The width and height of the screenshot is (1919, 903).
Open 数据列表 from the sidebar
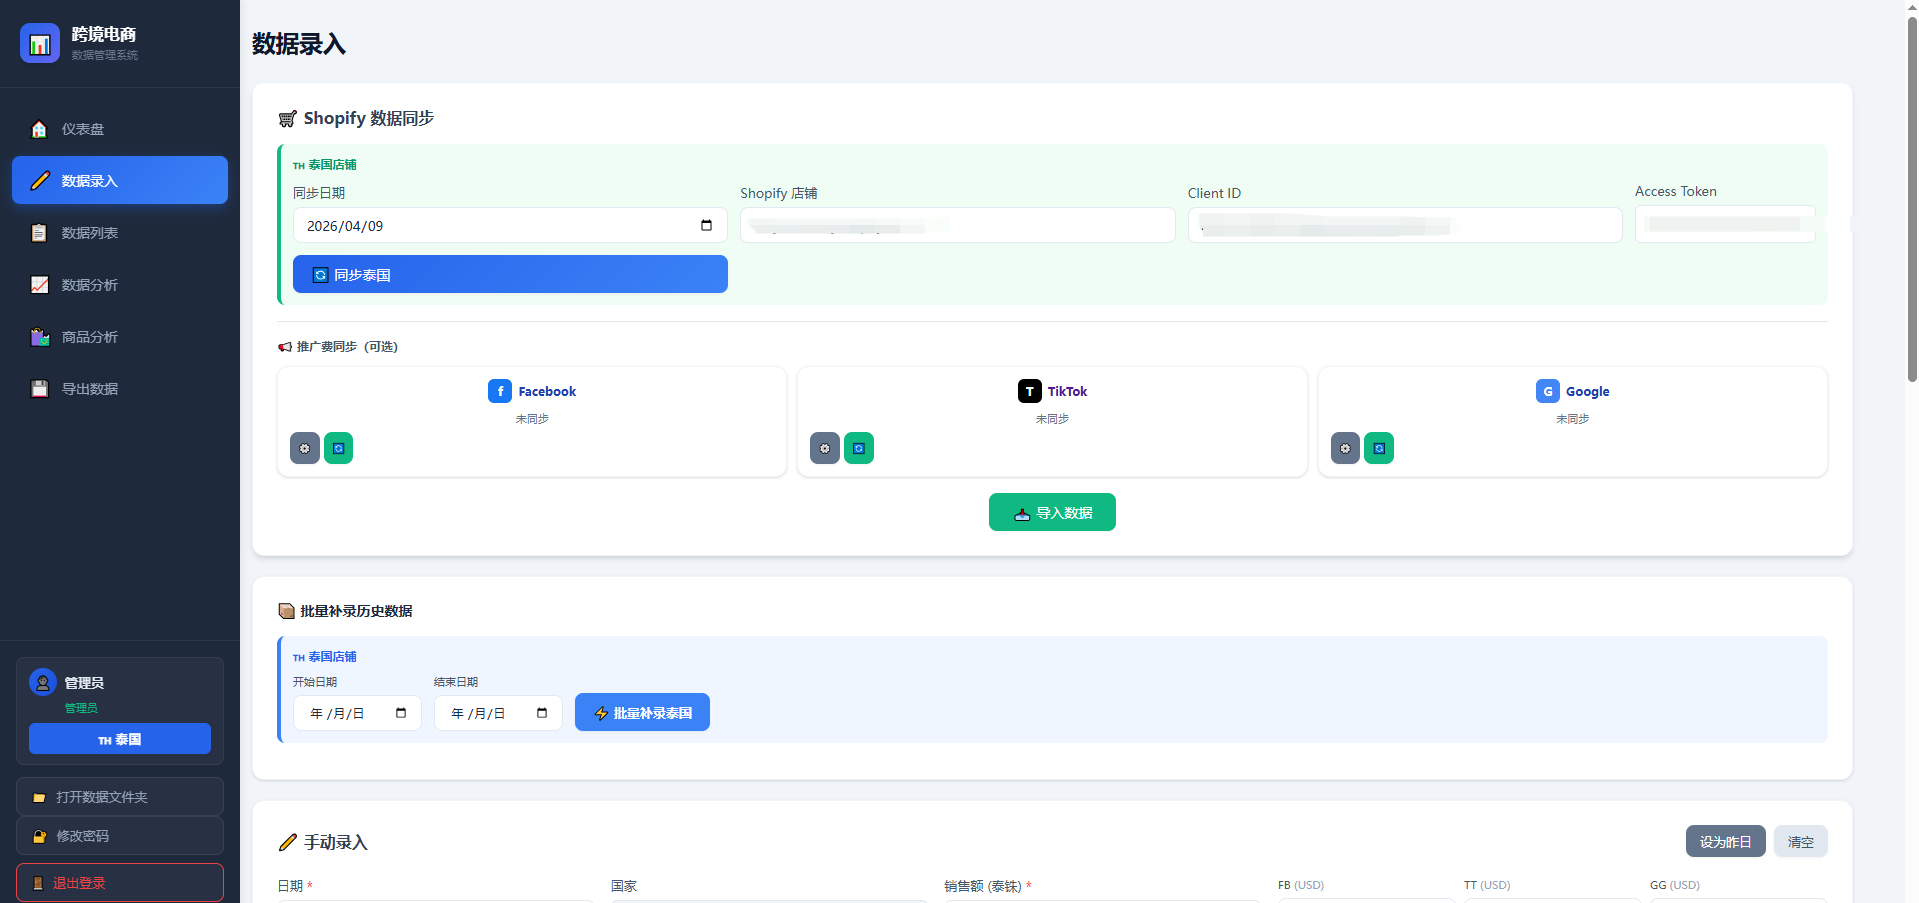point(120,233)
